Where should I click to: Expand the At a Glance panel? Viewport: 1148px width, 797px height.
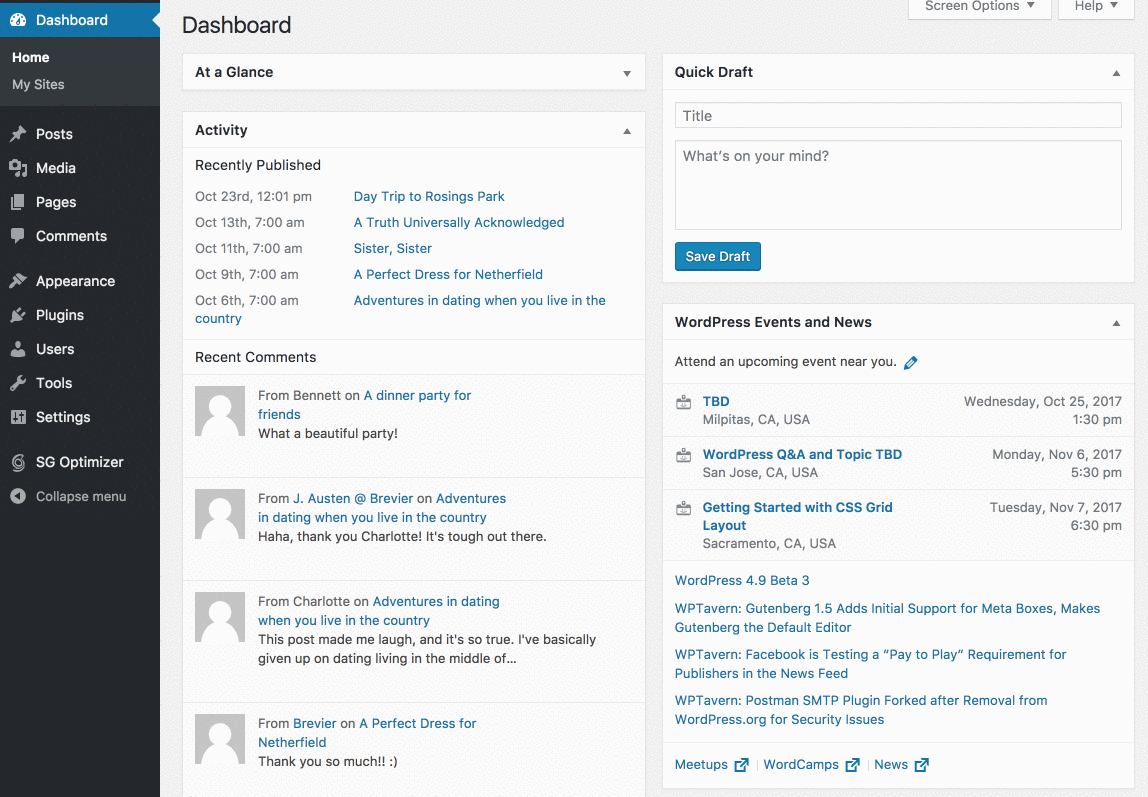(x=627, y=73)
